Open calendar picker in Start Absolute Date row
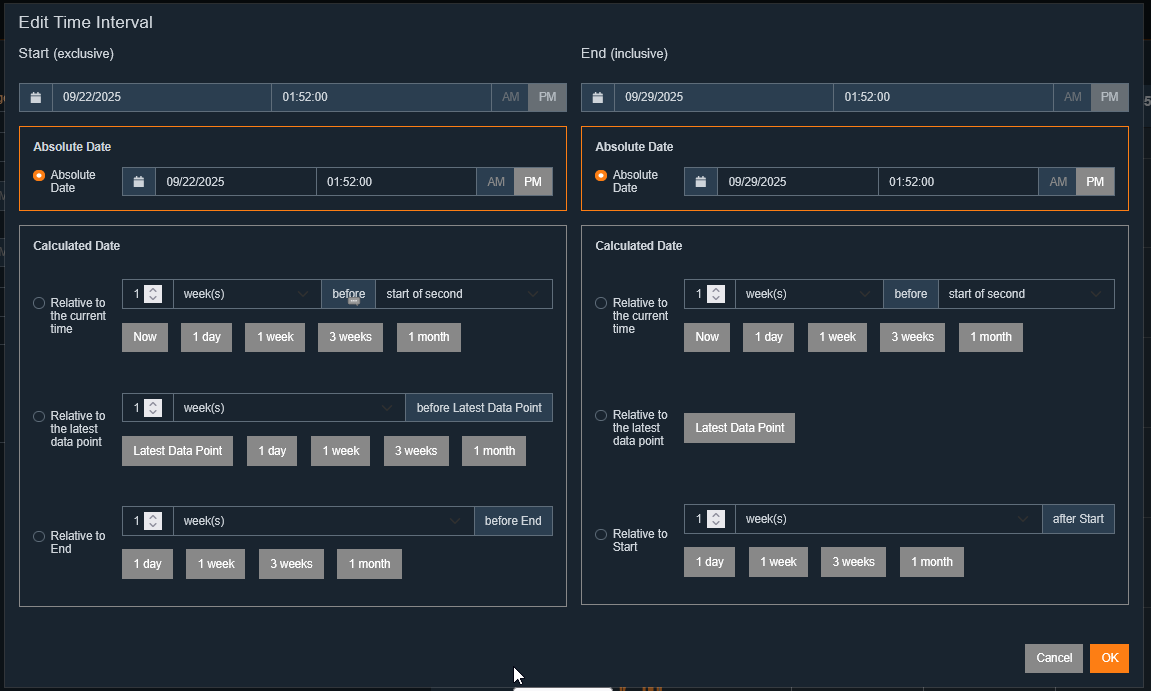This screenshot has width=1151, height=691. (139, 182)
